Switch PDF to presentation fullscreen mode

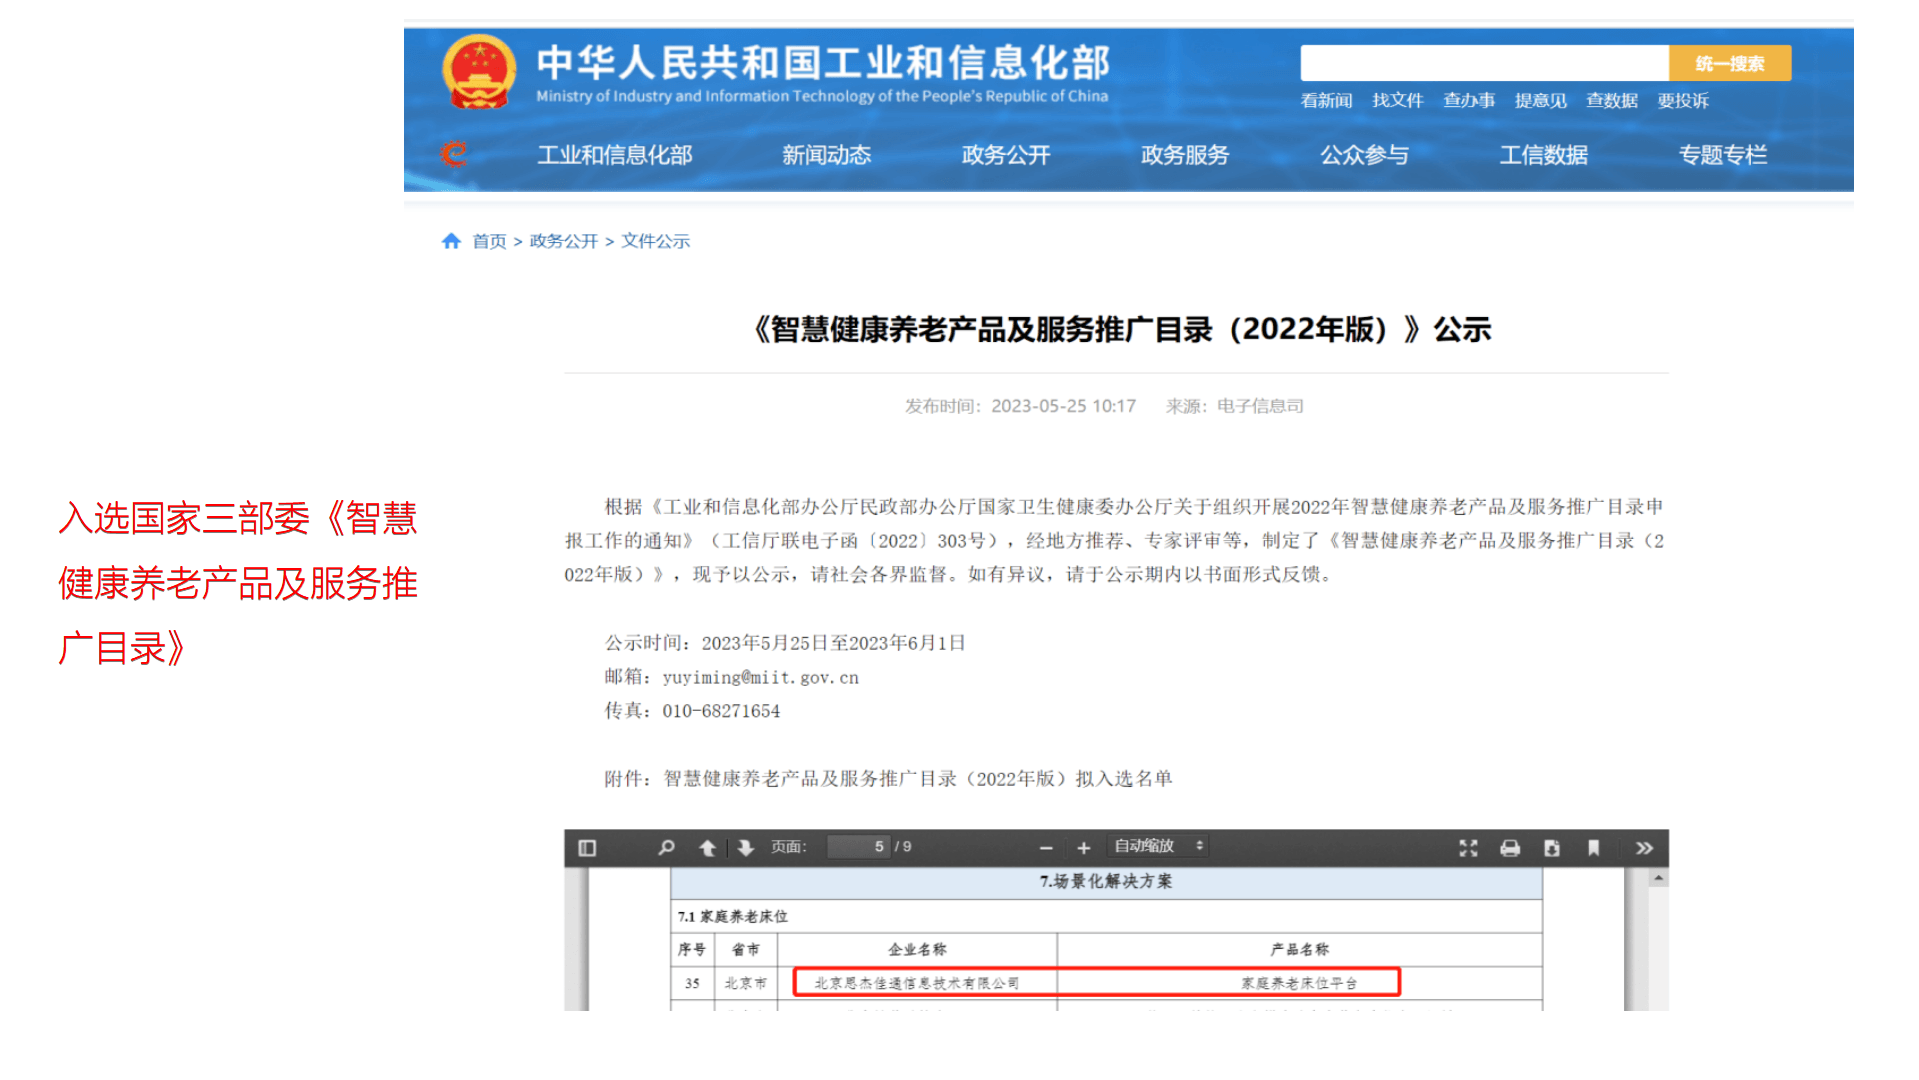pos(1468,848)
